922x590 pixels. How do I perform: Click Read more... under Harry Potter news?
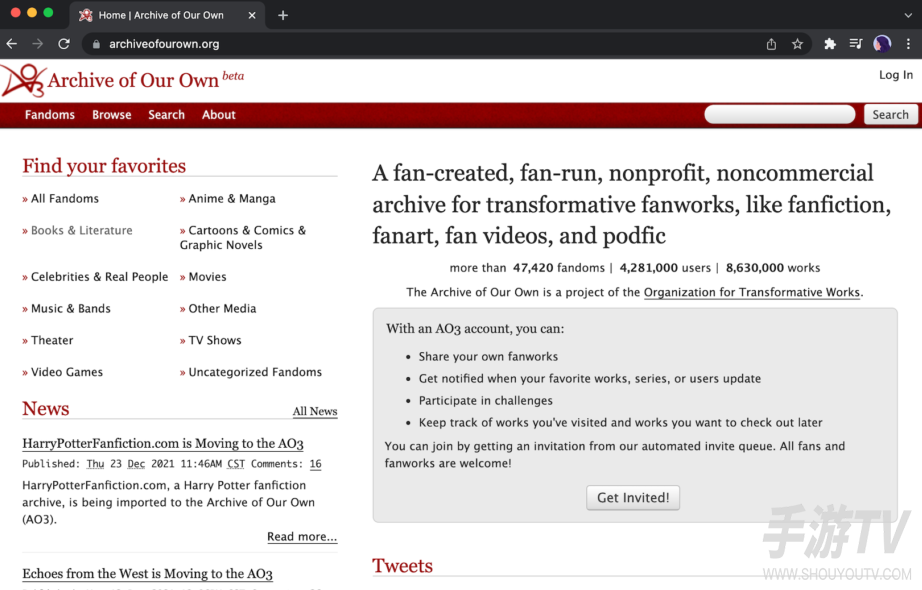click(x=302, y=536)
